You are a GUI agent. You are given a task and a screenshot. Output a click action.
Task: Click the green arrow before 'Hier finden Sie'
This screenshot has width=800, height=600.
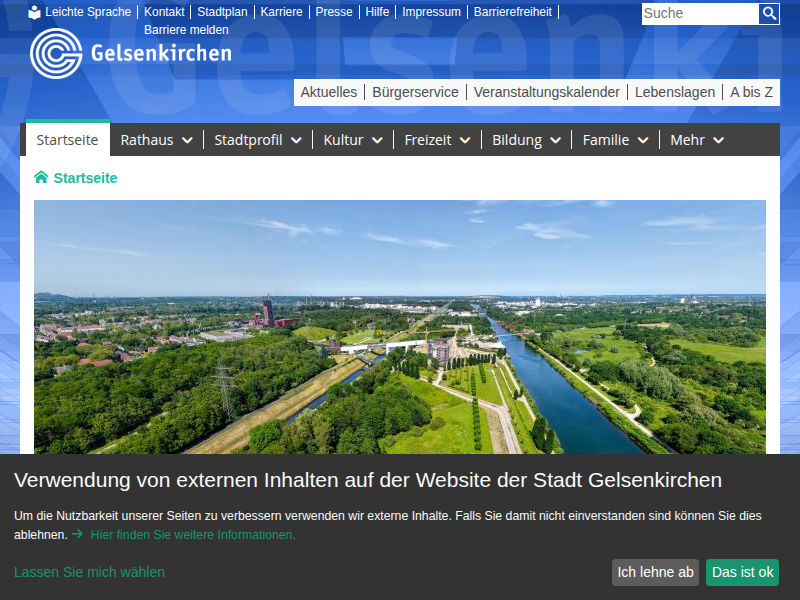[x=78, y=534]
